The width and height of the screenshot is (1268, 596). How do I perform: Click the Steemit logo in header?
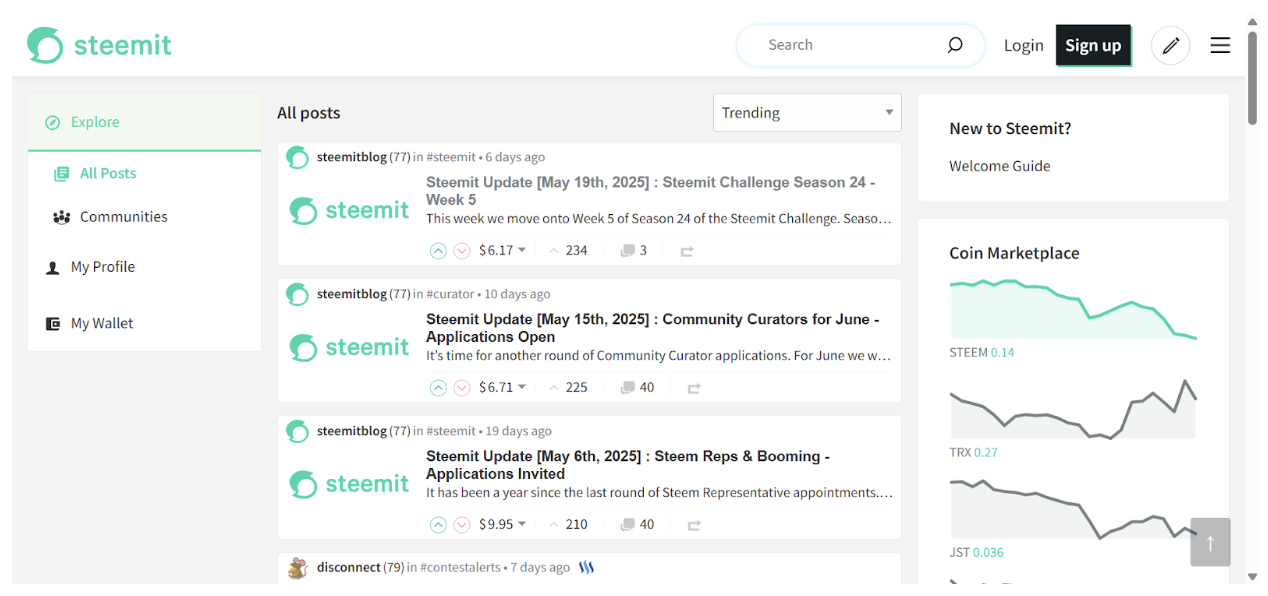[99, 45]
